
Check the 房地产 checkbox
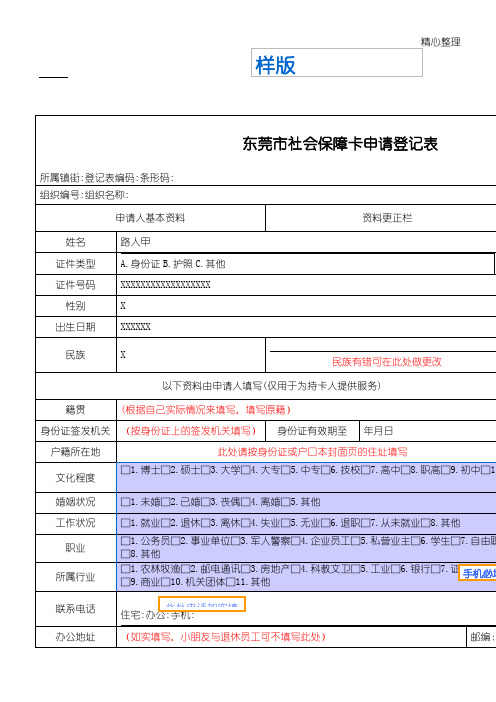point(245,569)
